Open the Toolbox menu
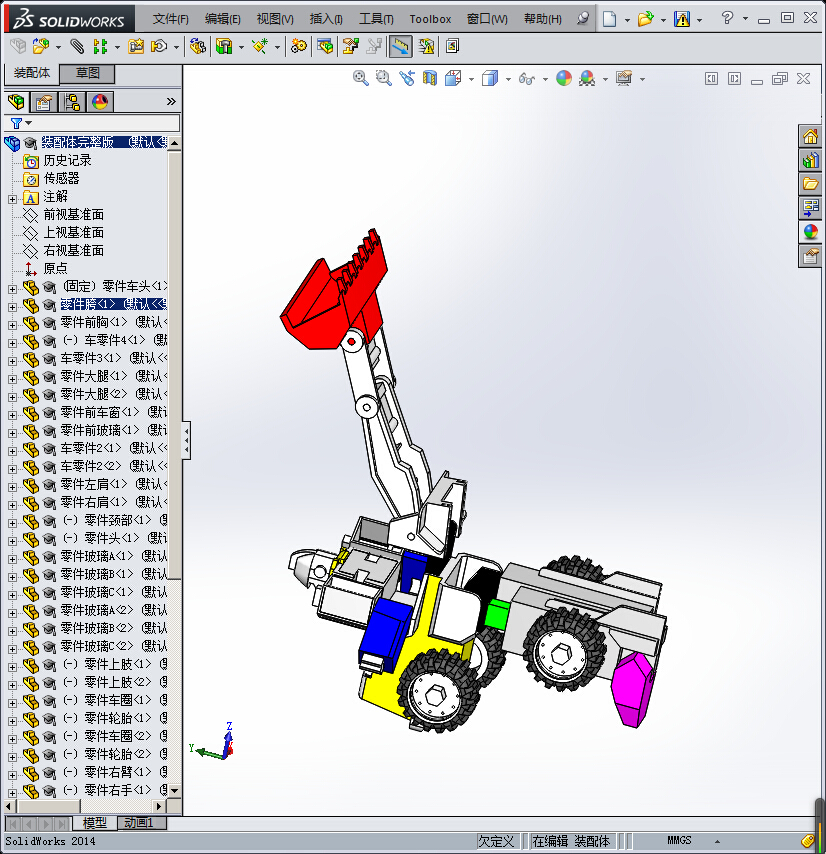 (430, 19)
